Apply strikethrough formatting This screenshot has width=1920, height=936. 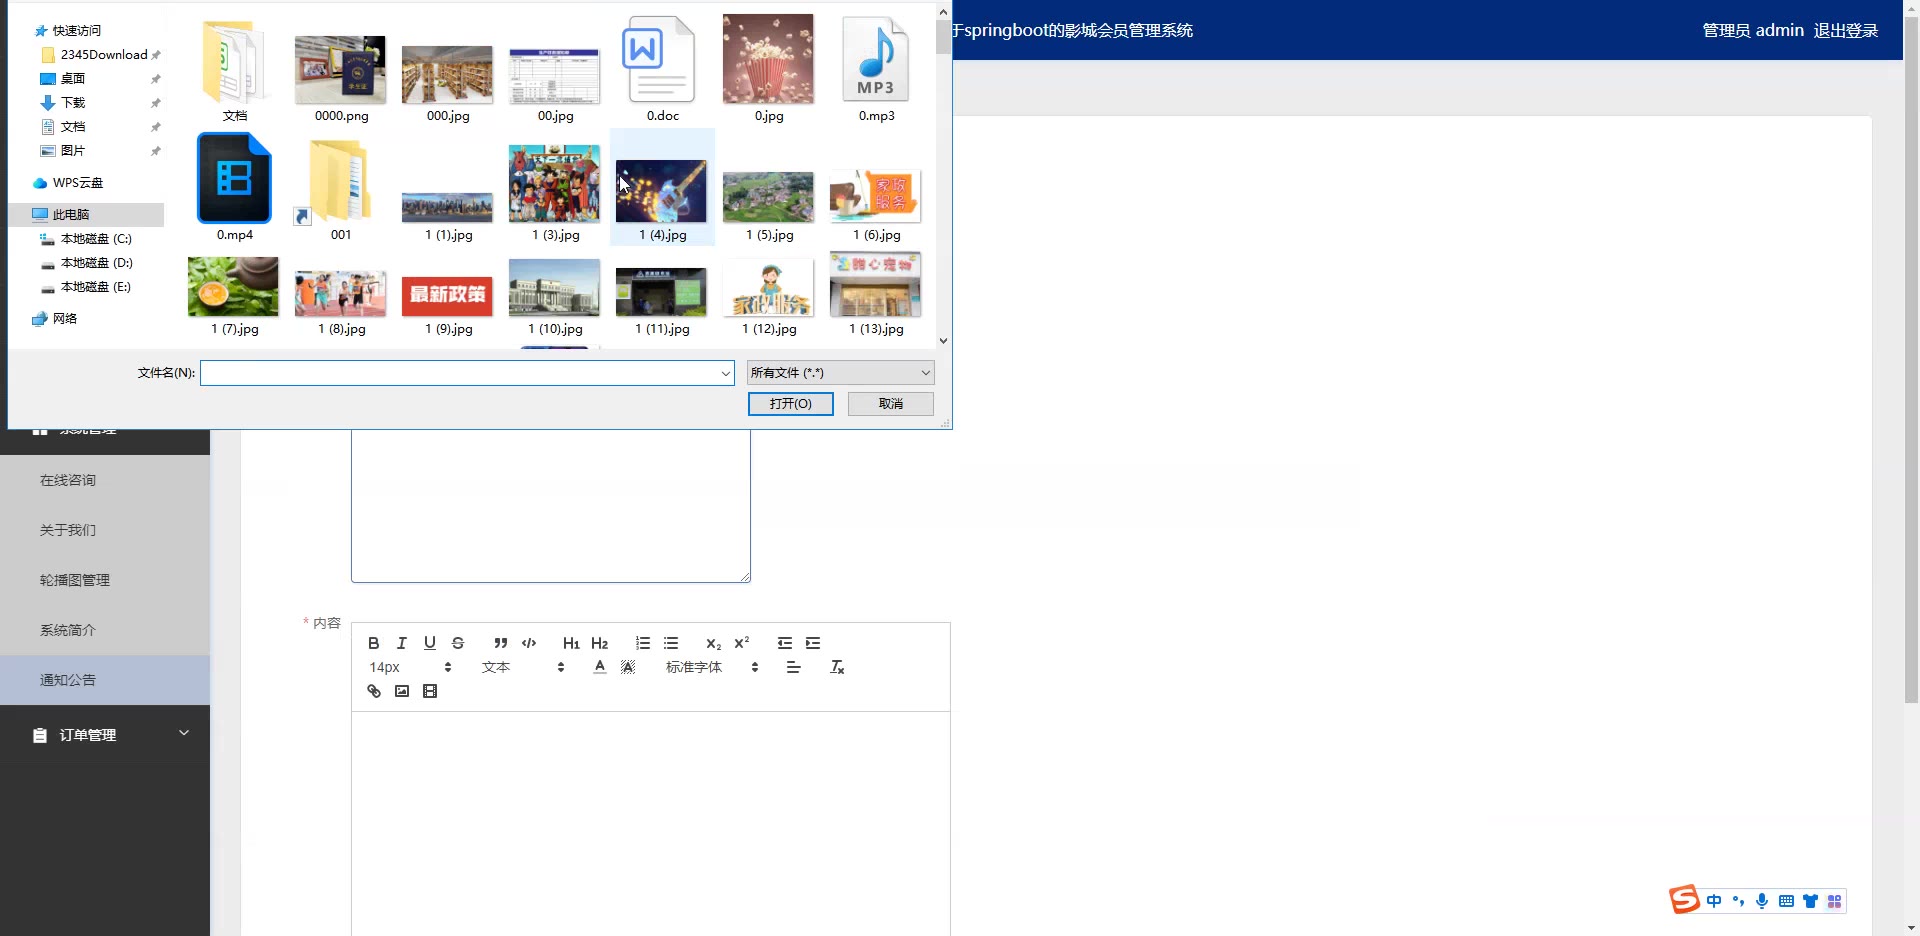[x=458, y=643]
